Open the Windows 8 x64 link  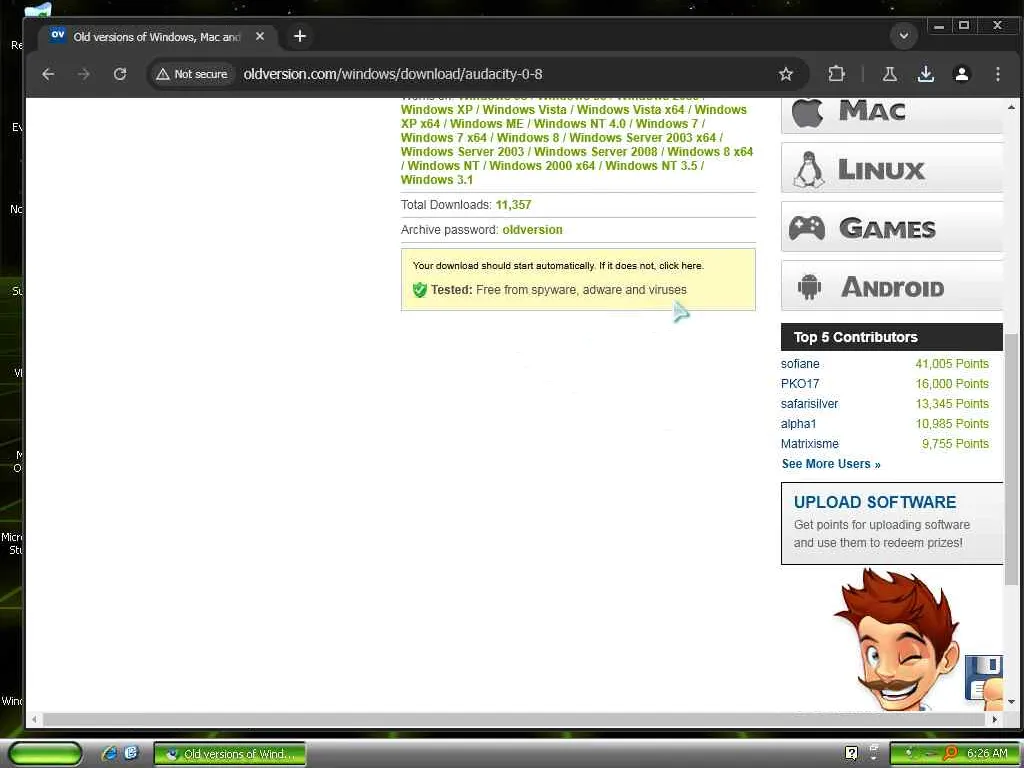710,152
